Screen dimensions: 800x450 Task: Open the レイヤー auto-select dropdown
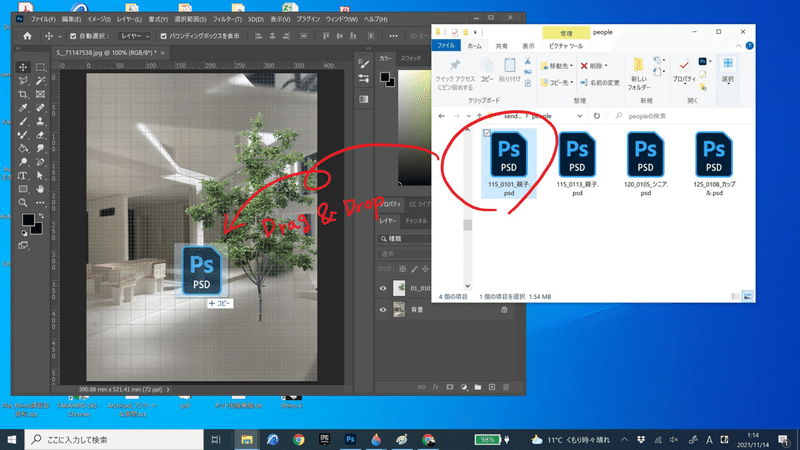tap(135, 36)
